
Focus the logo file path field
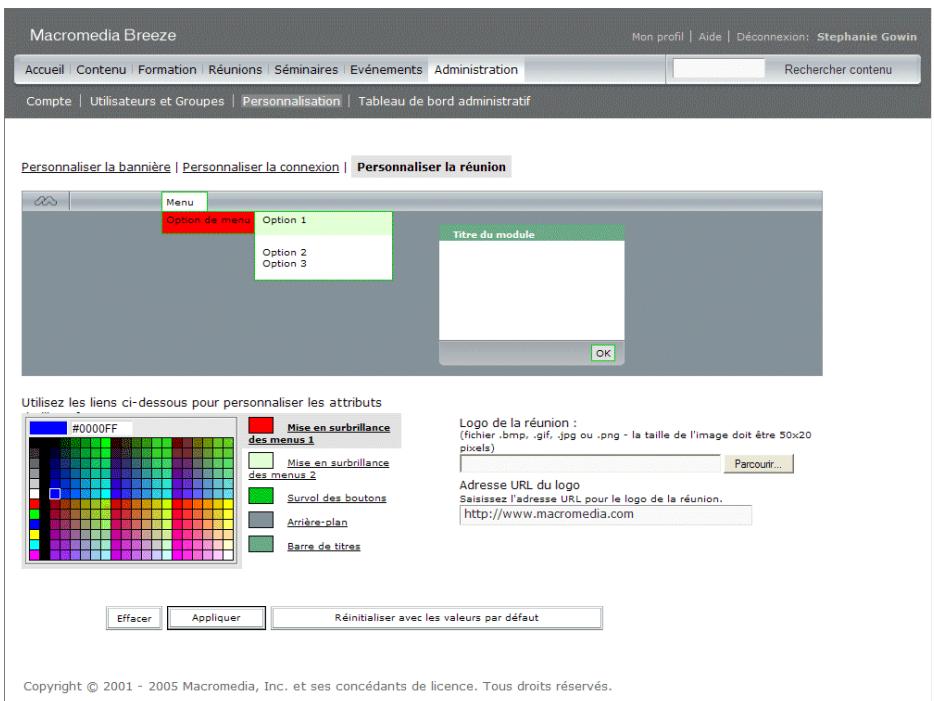[x=590, y=464]
